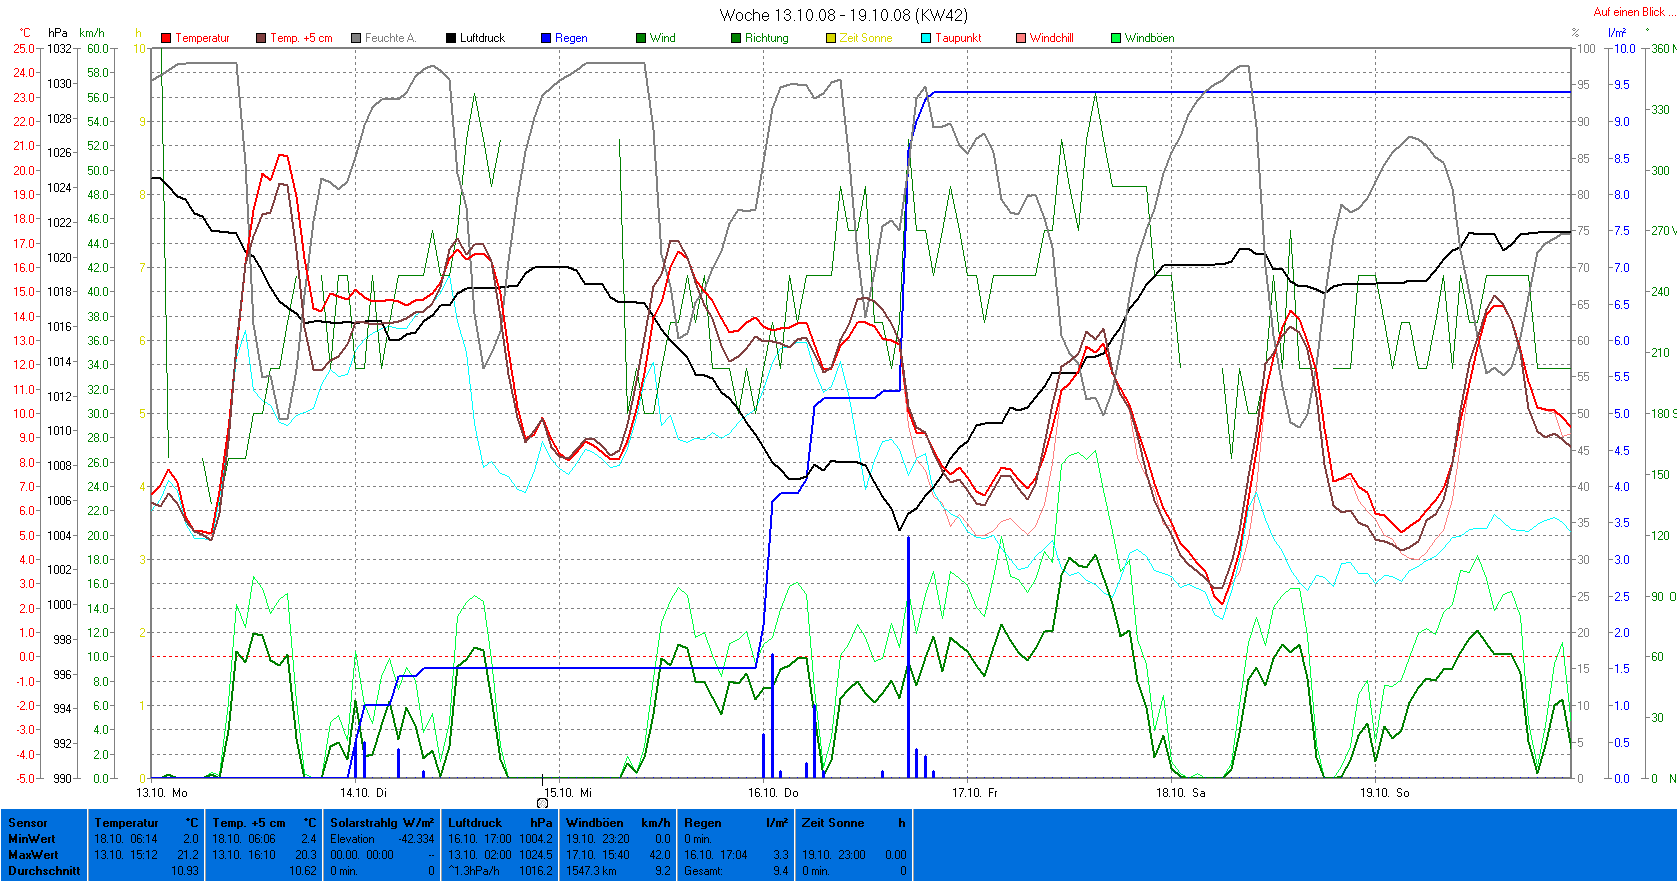Click the Luftdruck column header in stats table

click(x=475, y=823)
